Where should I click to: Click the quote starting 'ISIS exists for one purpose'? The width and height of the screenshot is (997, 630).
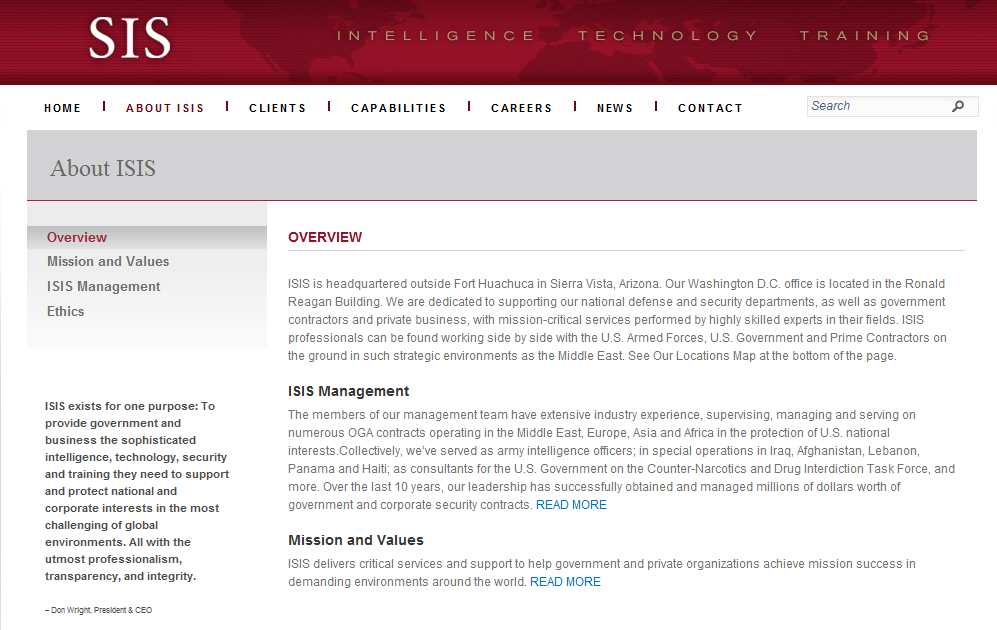click(x=137, y=491)
